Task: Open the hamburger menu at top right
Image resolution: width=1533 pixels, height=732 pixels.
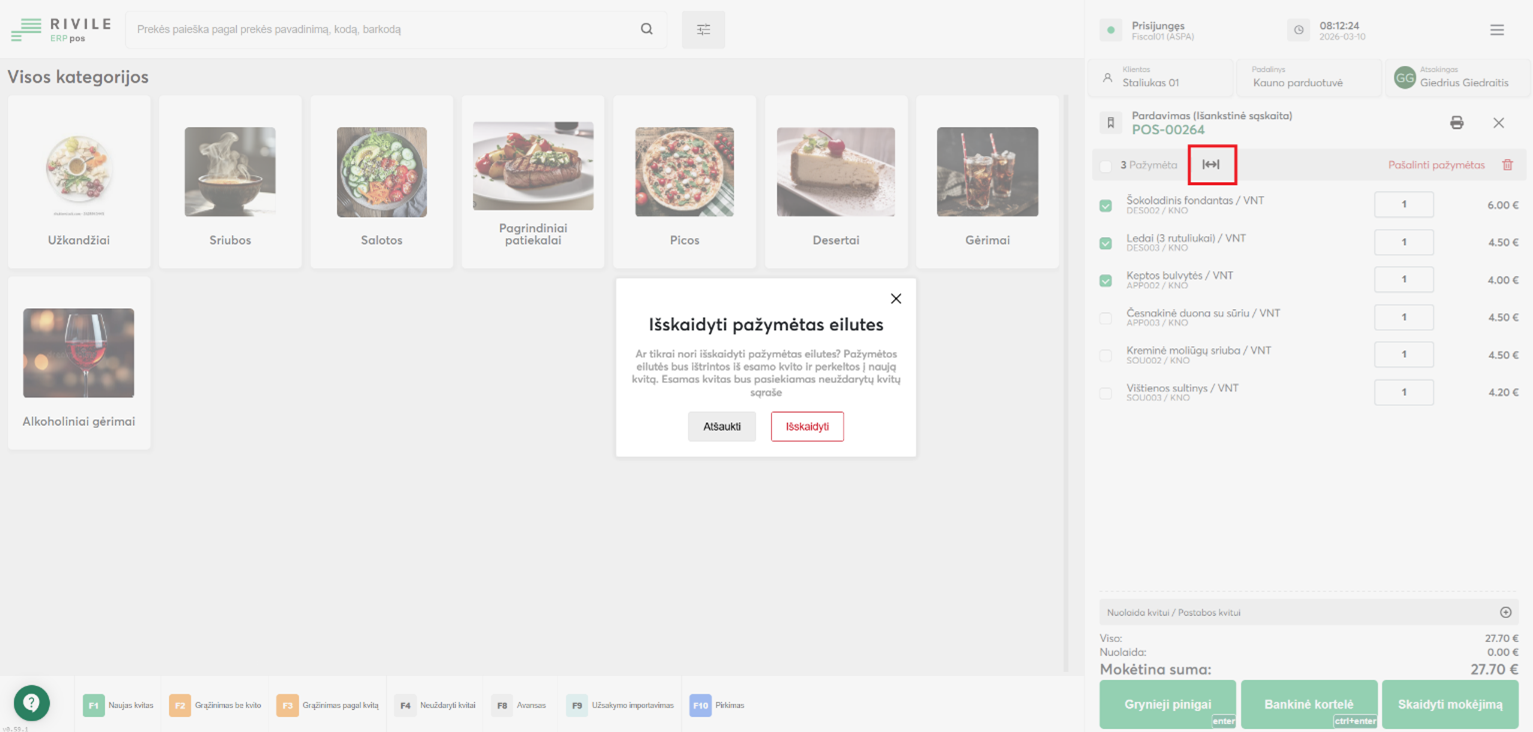Action: click(x=1497, y=30)
